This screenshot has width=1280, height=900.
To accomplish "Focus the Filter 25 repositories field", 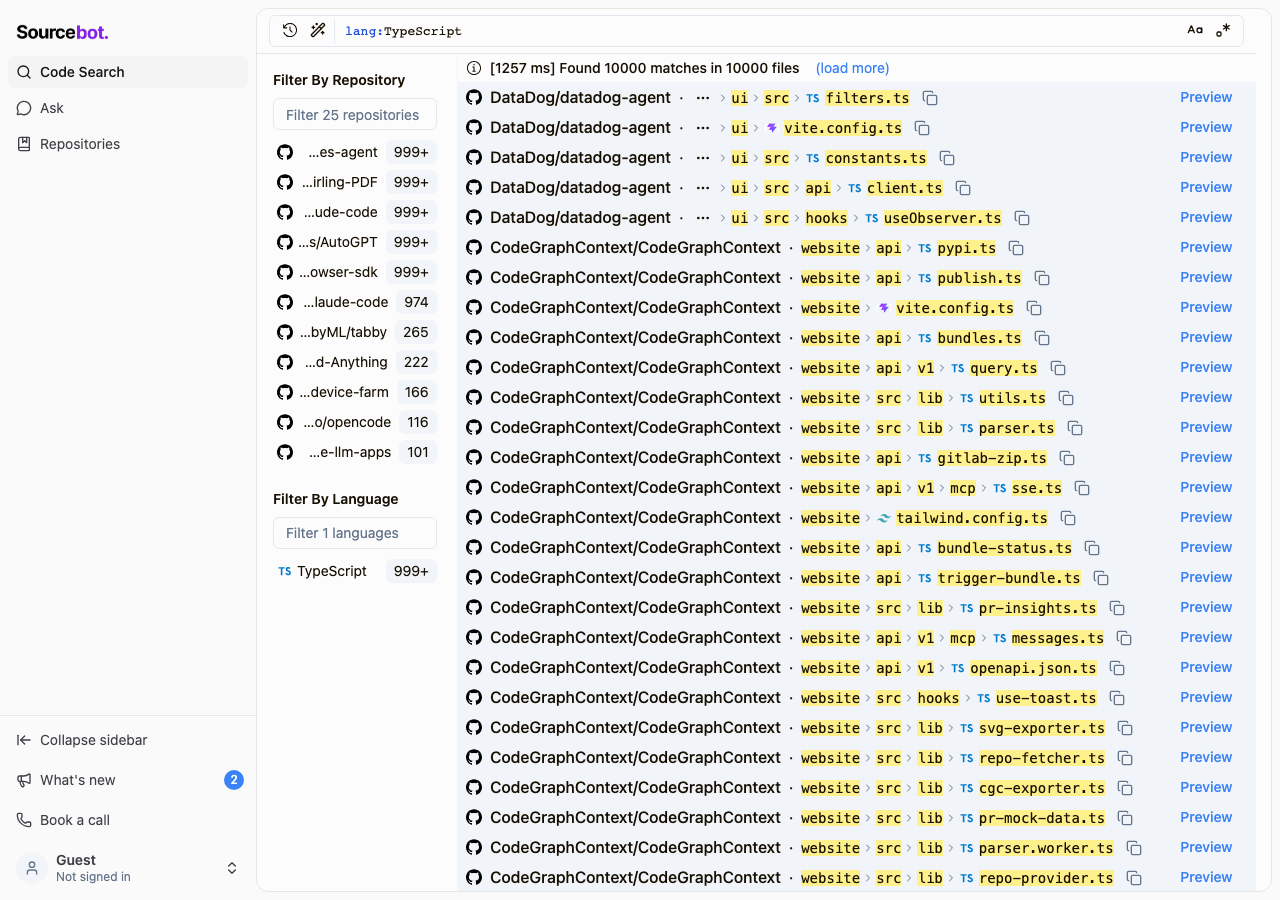I will 355,115.
